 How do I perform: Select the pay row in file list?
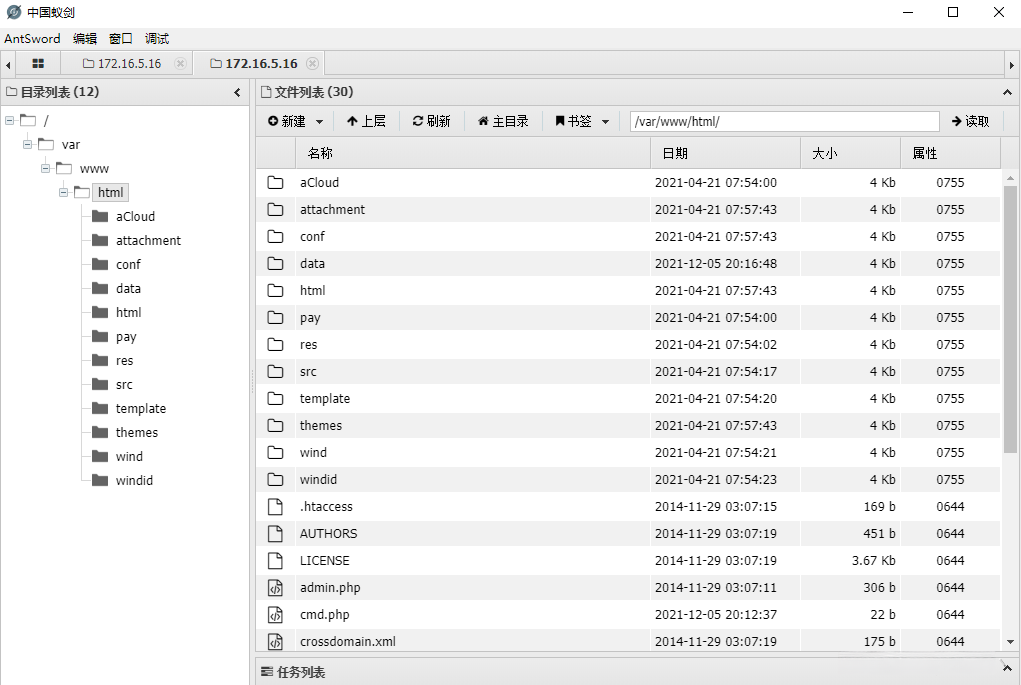tap(628, 318)
